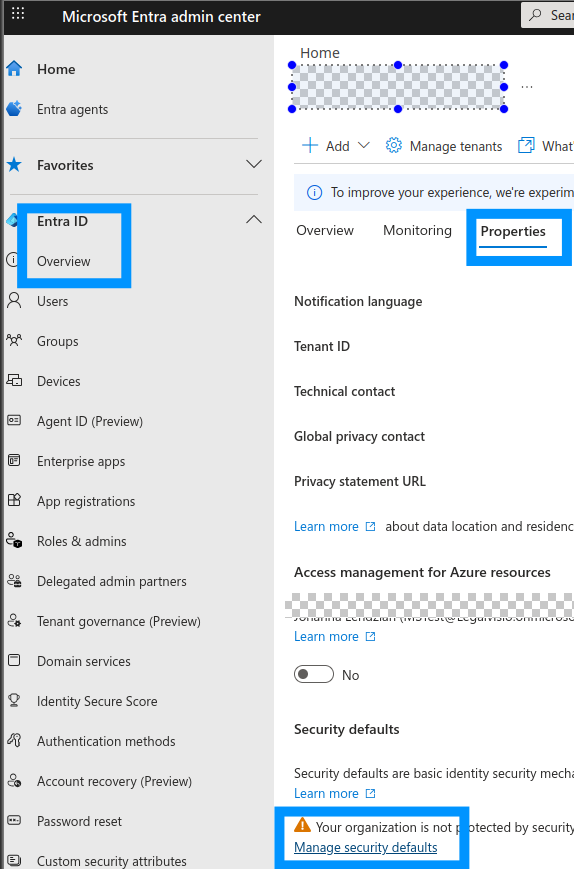Click the 'Security defaults' heading
Image resolution: width=574 pixels, height=869 pixels.
tap(347, 729)
